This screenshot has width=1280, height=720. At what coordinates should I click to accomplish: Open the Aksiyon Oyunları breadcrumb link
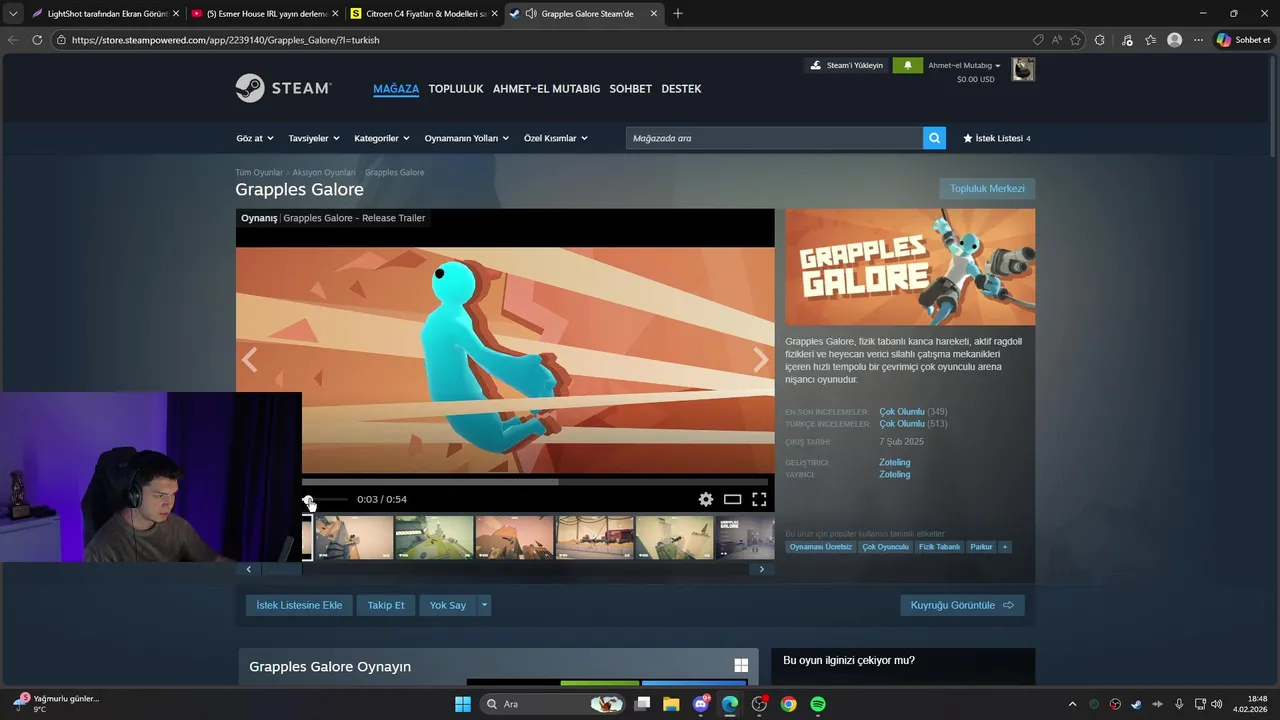pos(323,172)
